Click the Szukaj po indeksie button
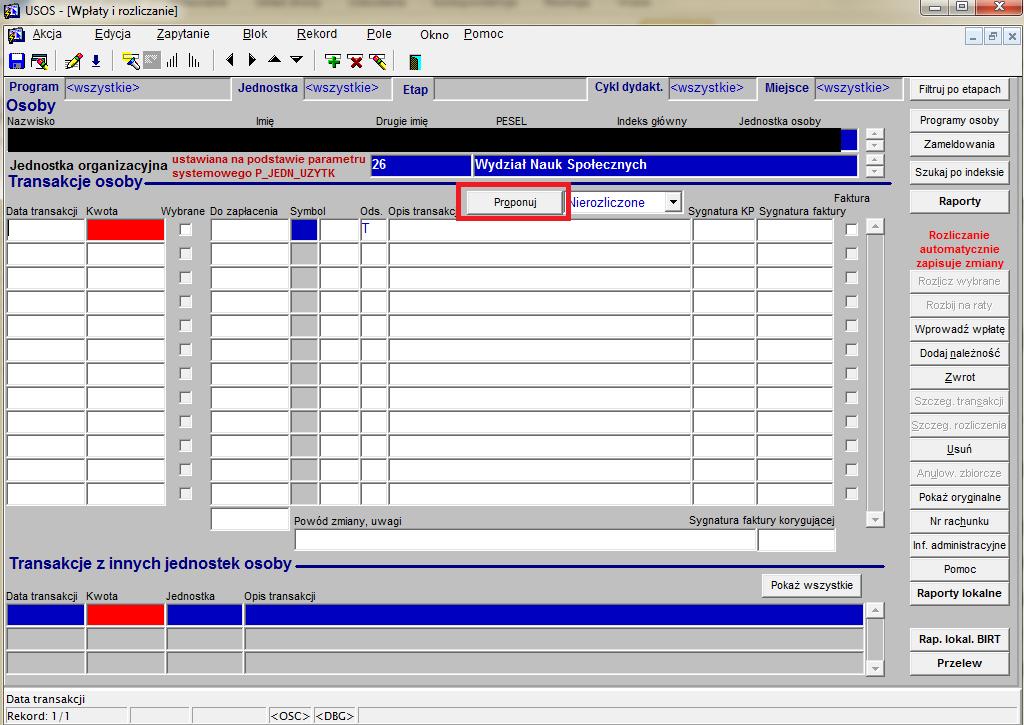 959,172
